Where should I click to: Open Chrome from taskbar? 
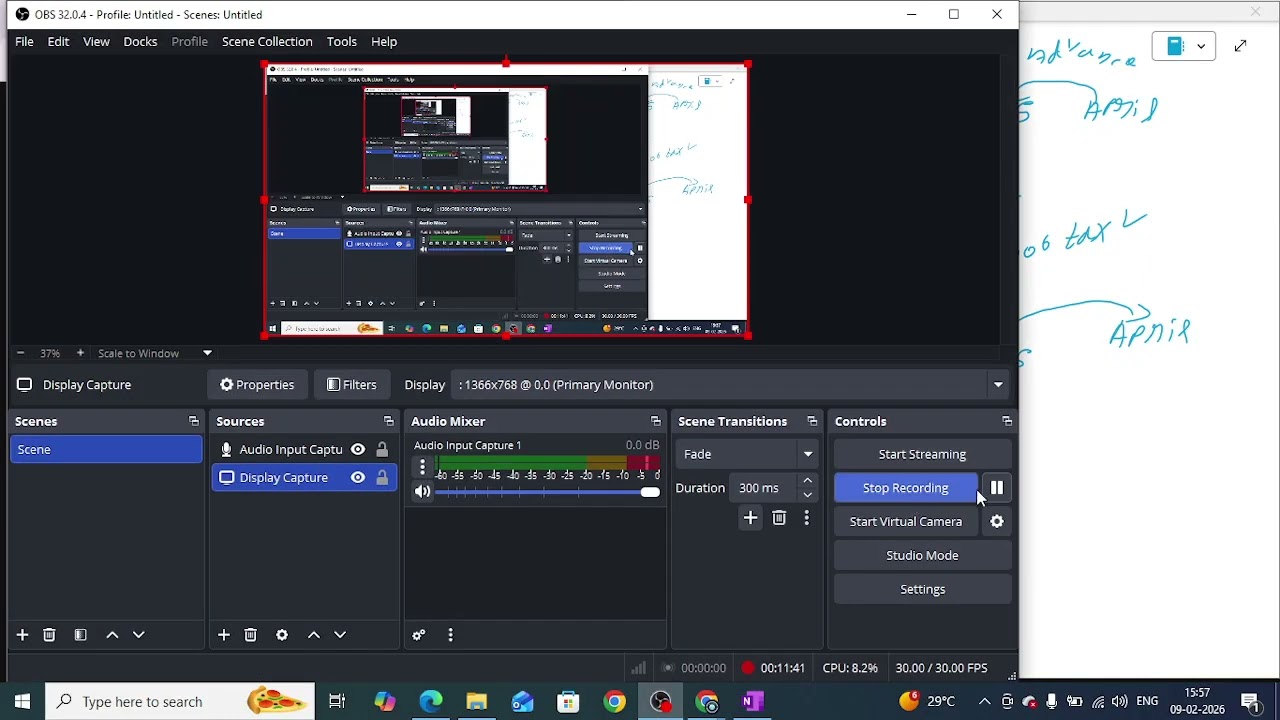point(615,702)
